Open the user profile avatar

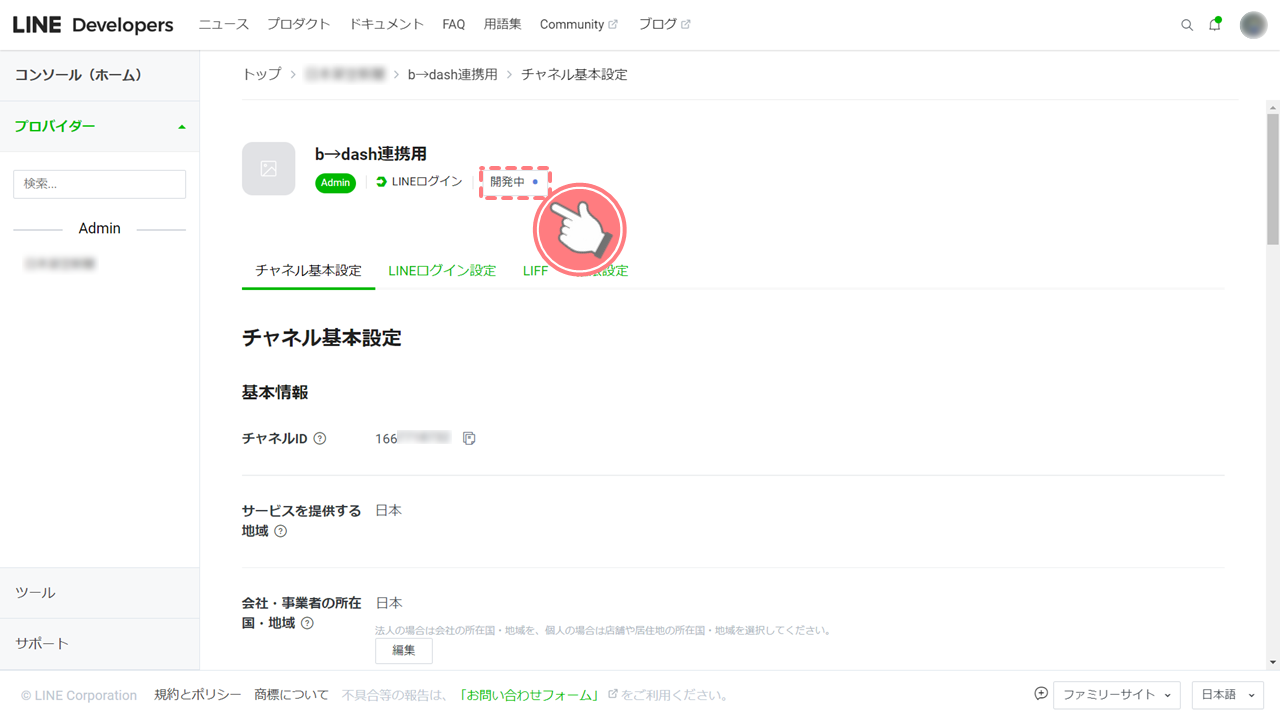point(1253,25)
